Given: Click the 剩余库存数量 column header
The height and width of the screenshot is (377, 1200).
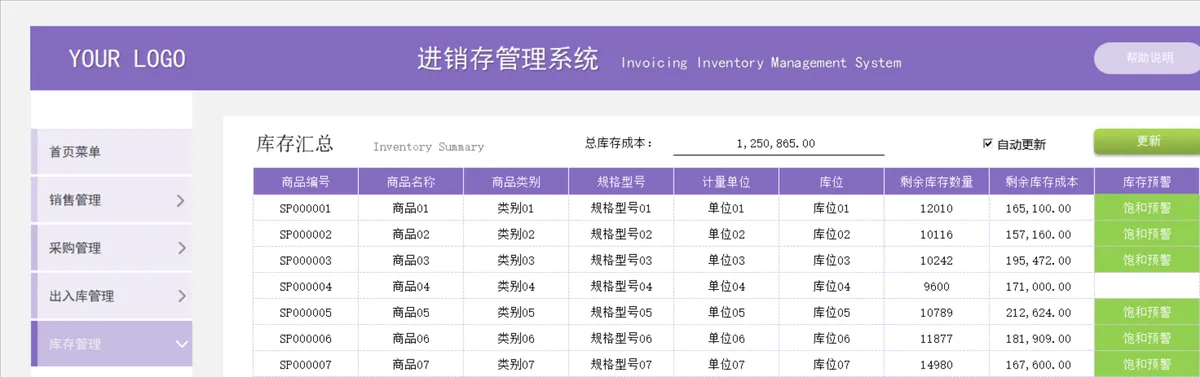Looking at the screenshot, I should click(937, 182).
